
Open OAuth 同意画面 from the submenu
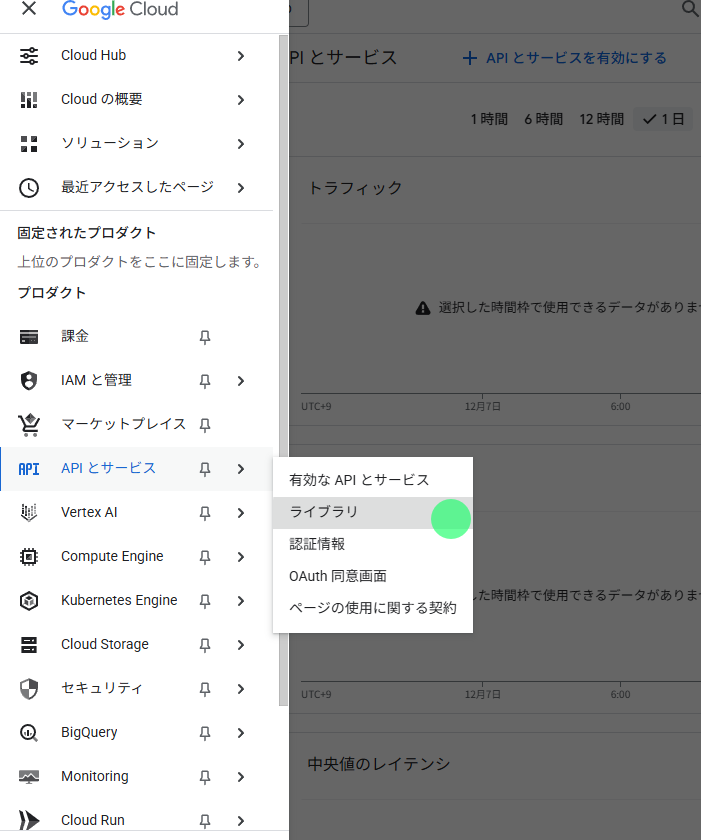point(338,576)
